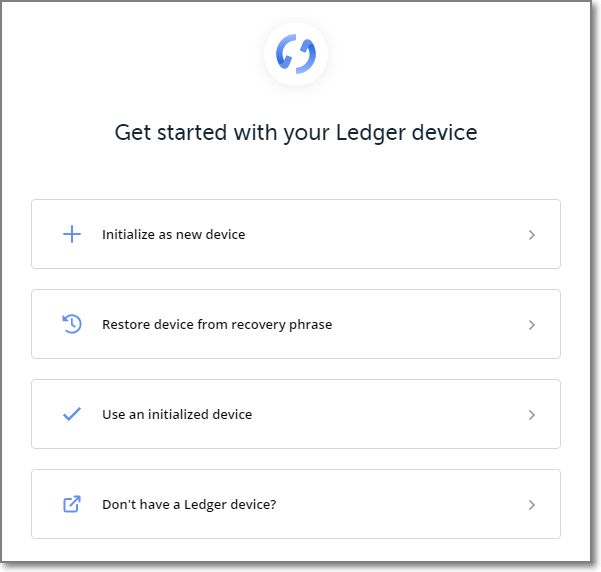Click the plus icon for new device
Image resolution: width=601 pixels, height=572 pixels.
tap(72, 234)
